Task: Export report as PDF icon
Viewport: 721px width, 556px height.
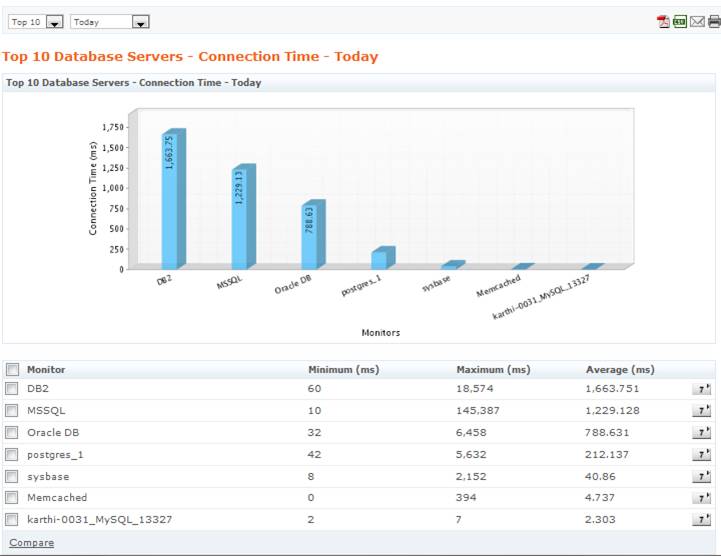Action: click(x=663, y=22)
